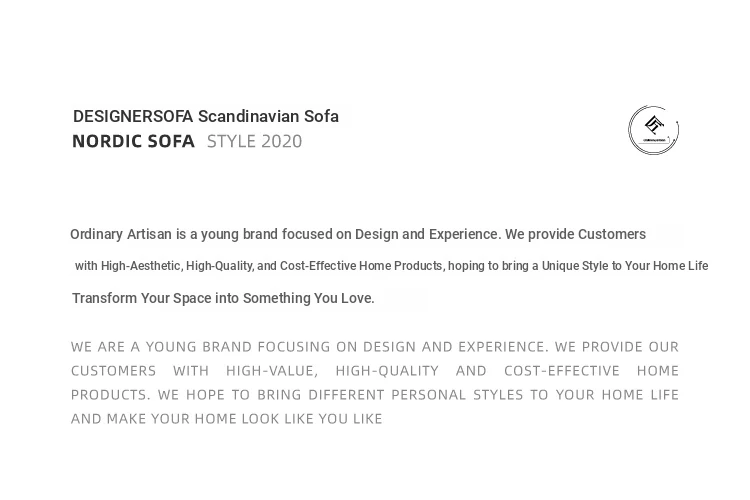Click 'Design and Experience' in first sentence
This screenshot has width=750, height=500.
pyautogui.click(x=427, y=234)
